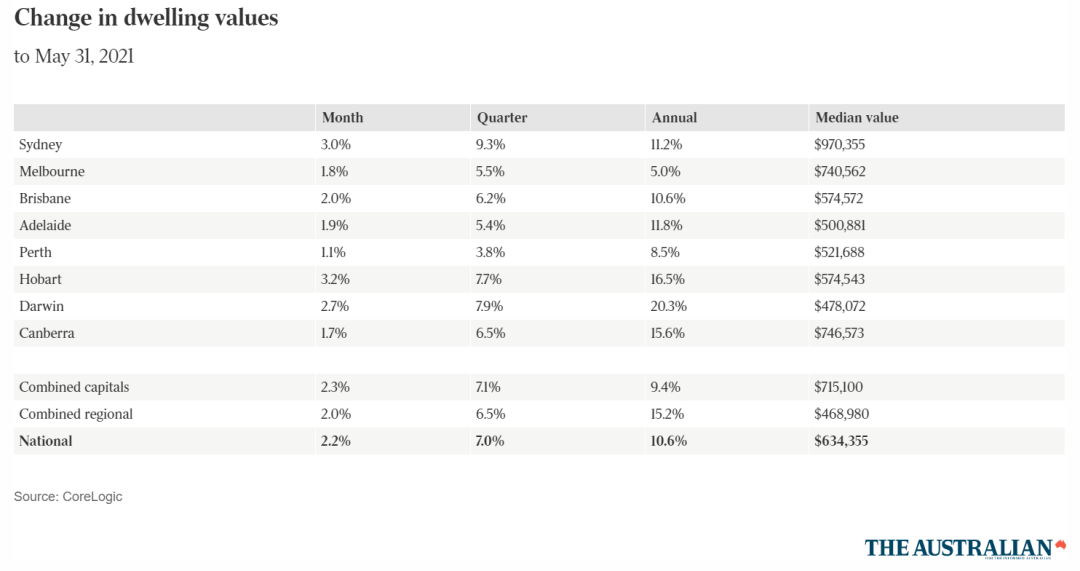Select the Hobart row label

coord(40,280)
